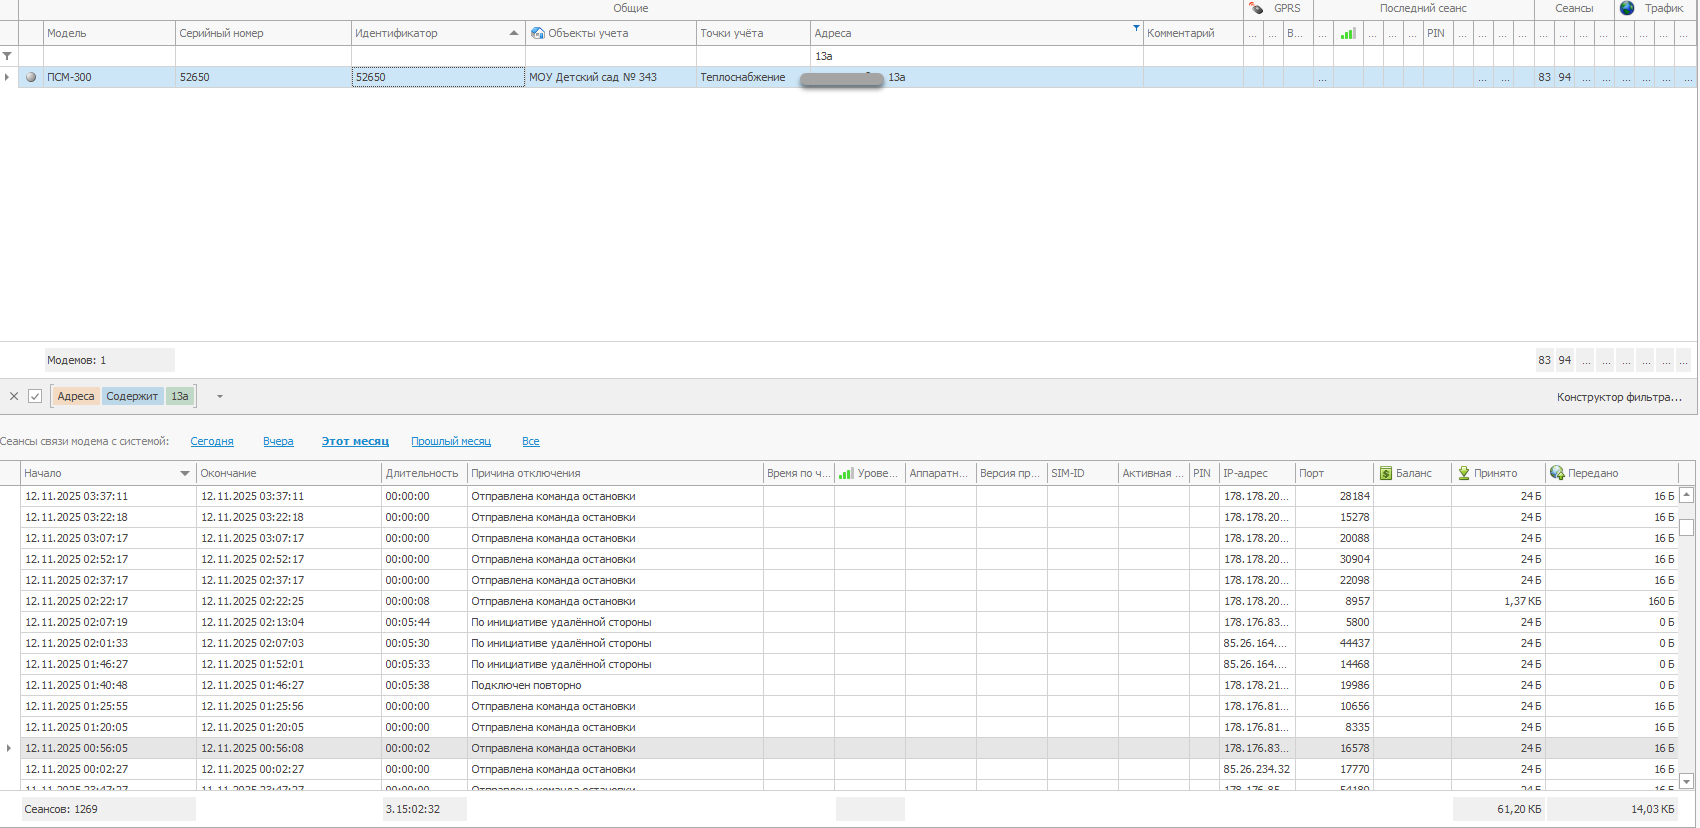
Task: Click the globe icon beside Трафик
Action: [1627, 8]
